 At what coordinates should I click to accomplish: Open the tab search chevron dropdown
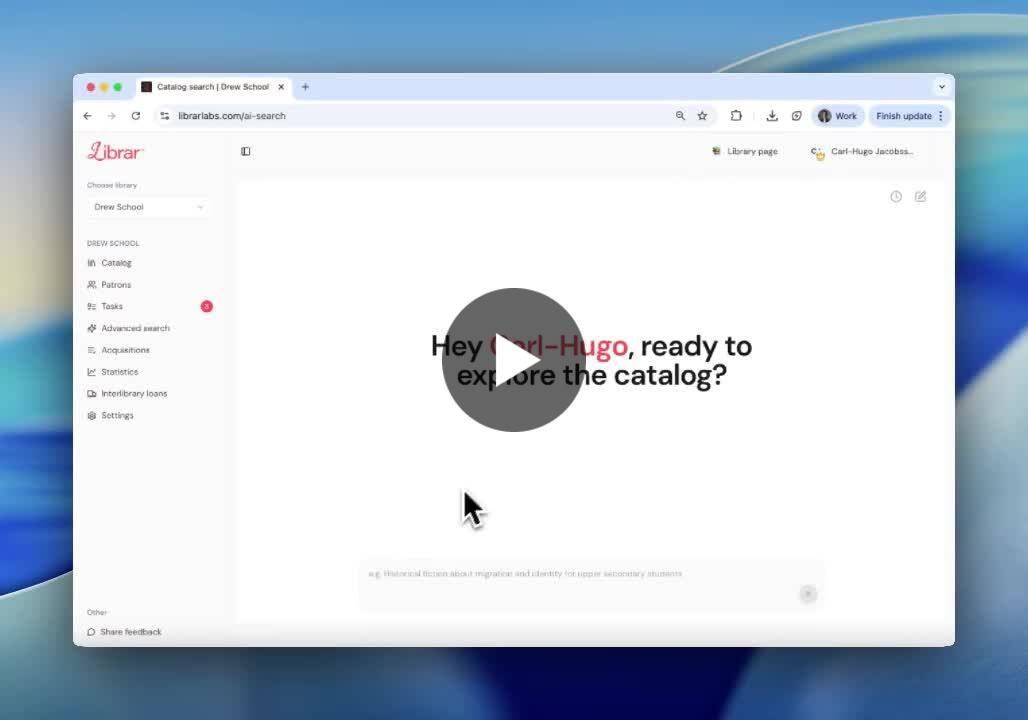tap(941, 87)
